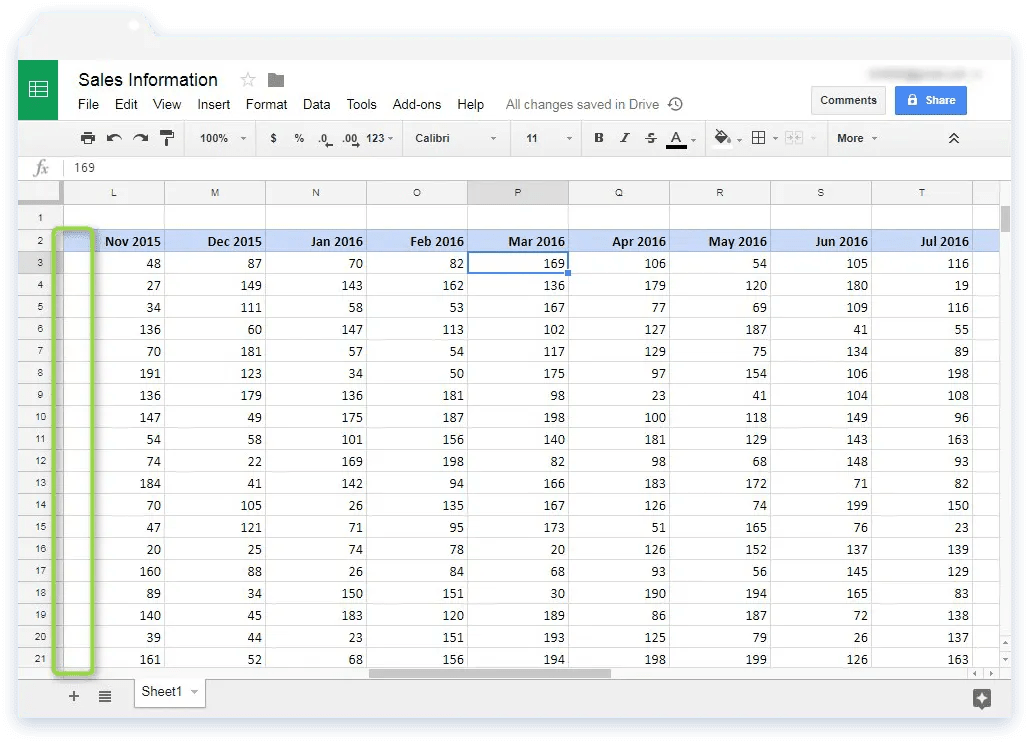Select the paint format tool
This screenshot has width=1029, height=742.
click(167, 138)
